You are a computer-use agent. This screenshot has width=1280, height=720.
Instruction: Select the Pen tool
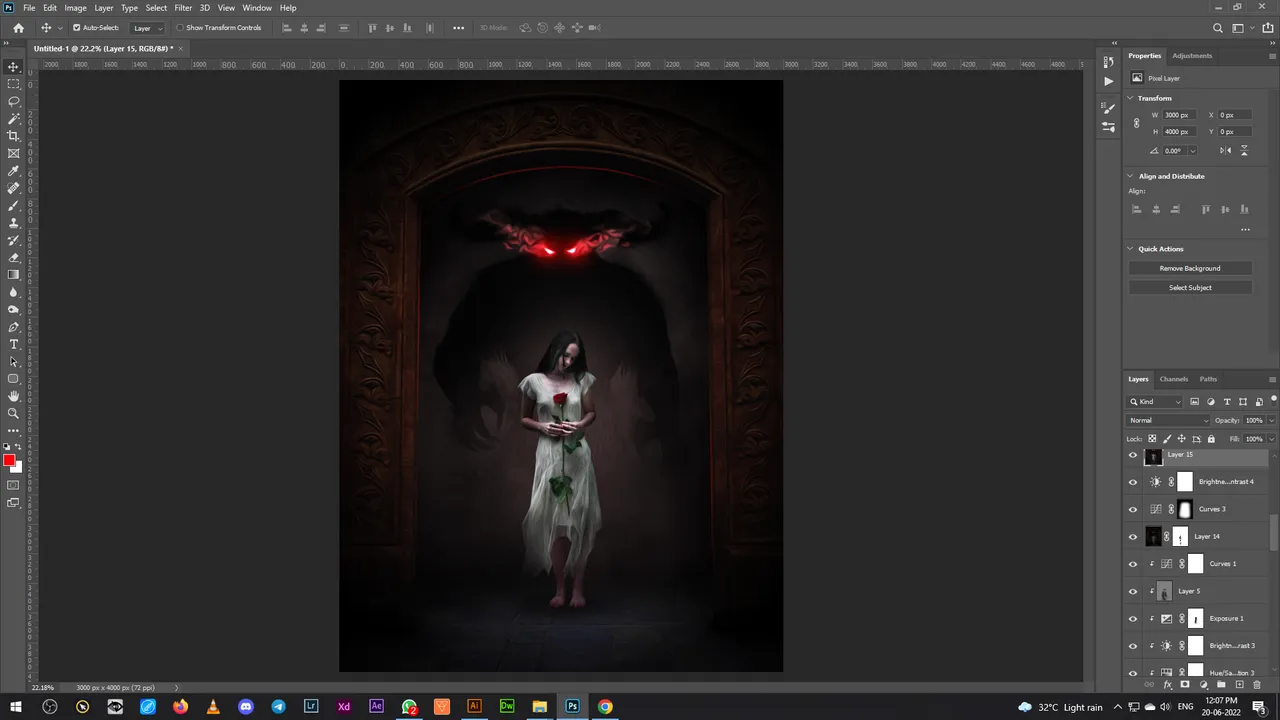tap(14, 327)
